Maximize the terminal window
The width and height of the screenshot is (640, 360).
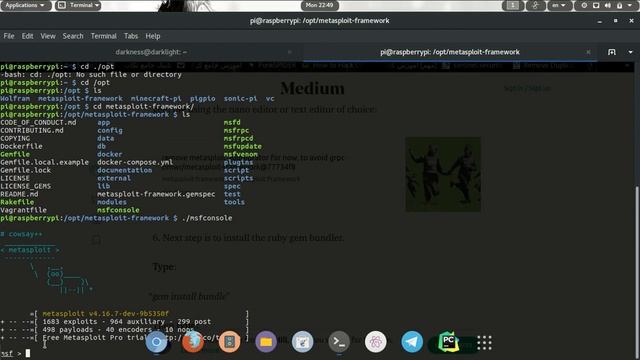point(616,21)
